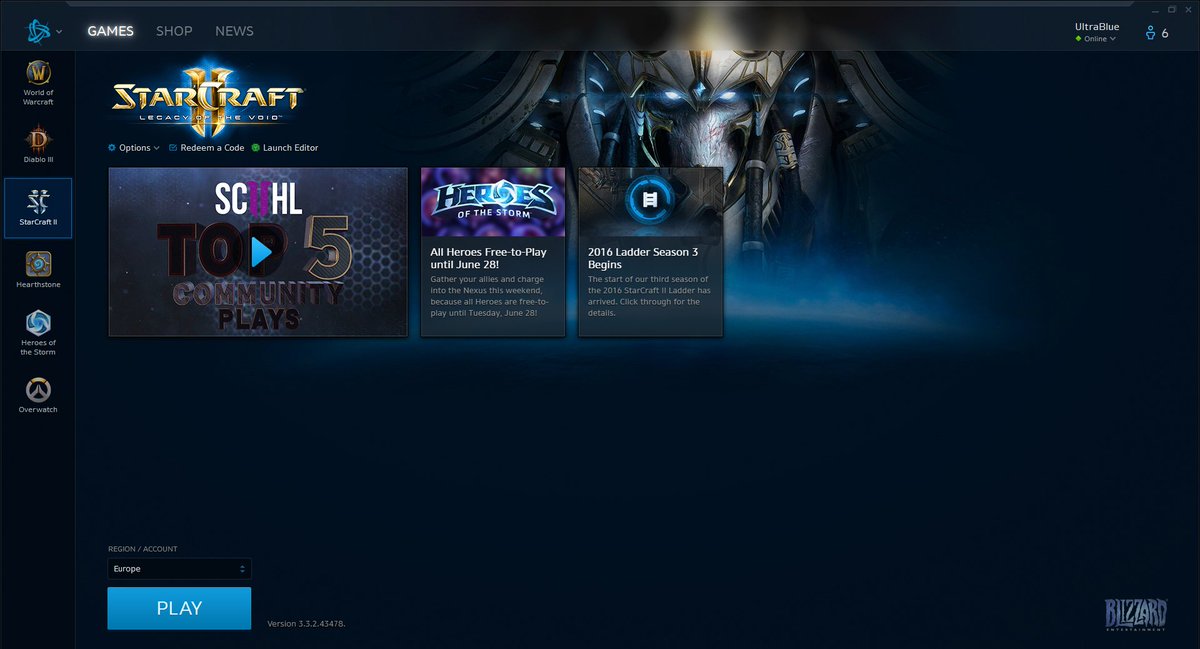Screen dimensions: 1200x649
Task: Click the PLAY button
Action: pyautogui.click(x=180, y=608)
